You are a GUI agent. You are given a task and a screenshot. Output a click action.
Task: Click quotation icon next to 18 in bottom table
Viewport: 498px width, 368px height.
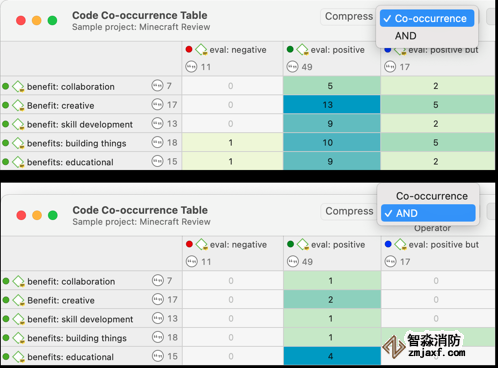[158, 337]
